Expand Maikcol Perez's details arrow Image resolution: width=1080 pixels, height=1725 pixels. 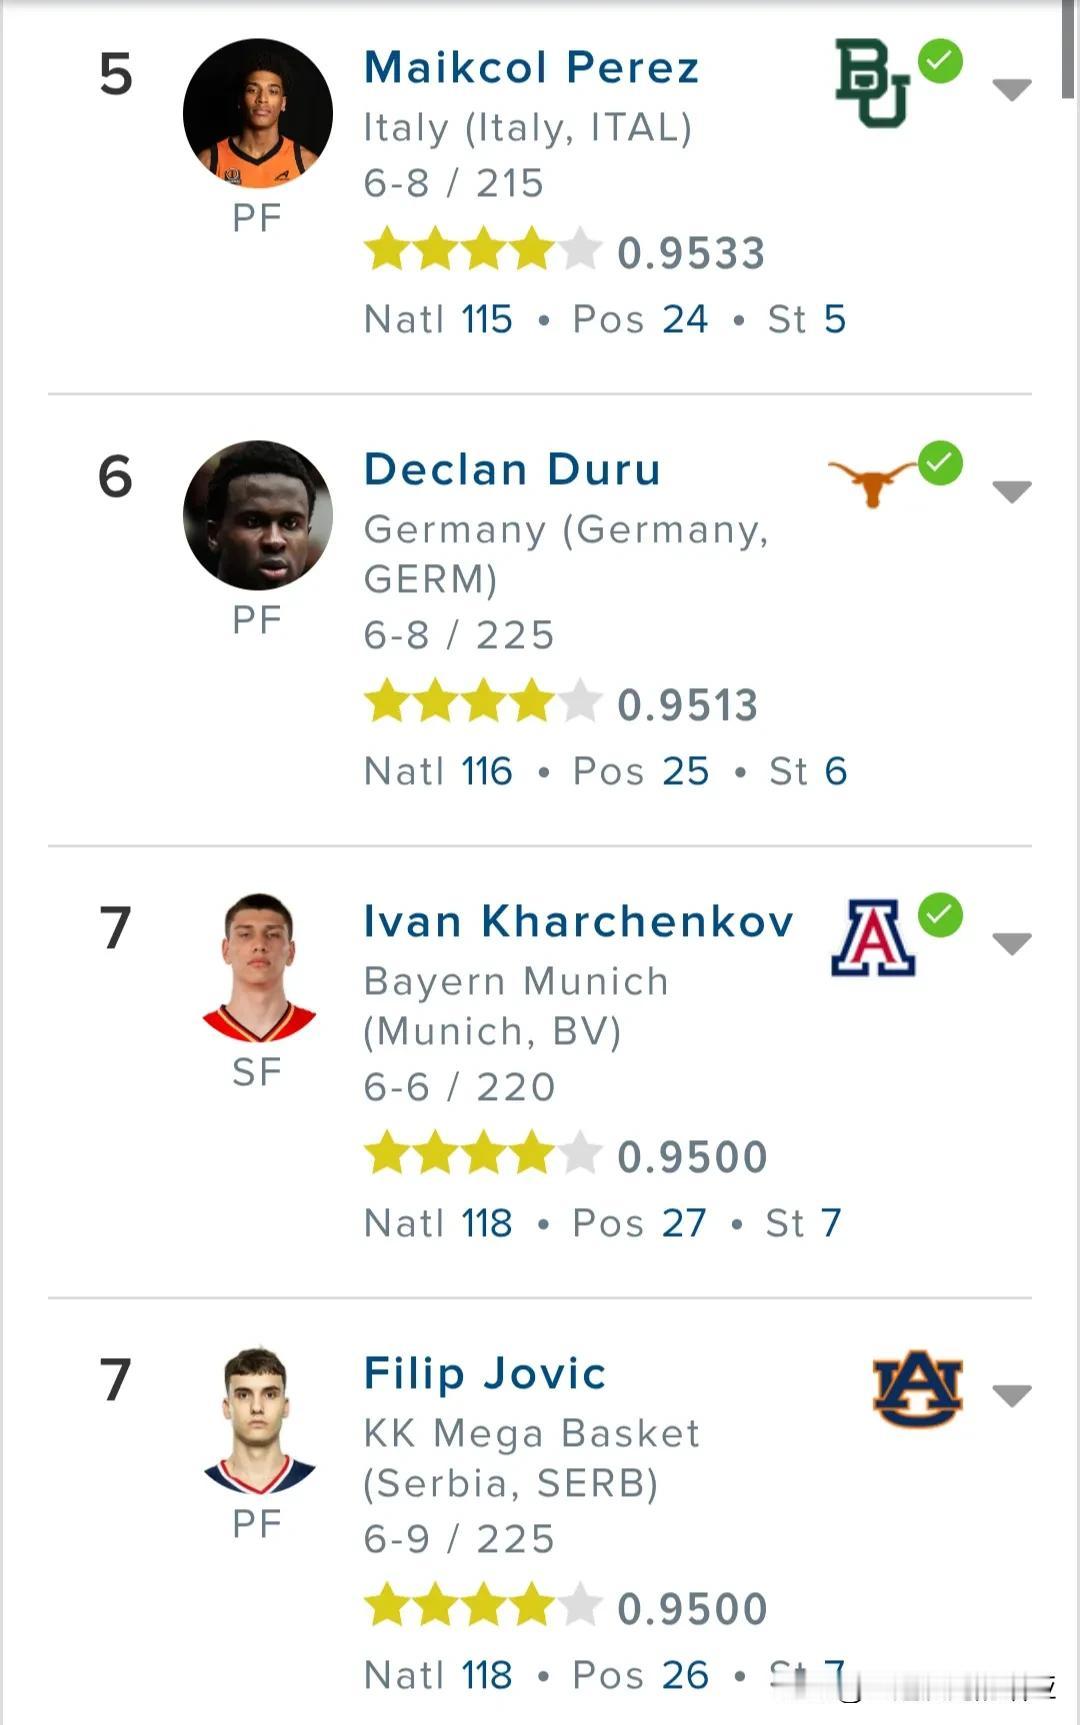(x=1012, y=90)
